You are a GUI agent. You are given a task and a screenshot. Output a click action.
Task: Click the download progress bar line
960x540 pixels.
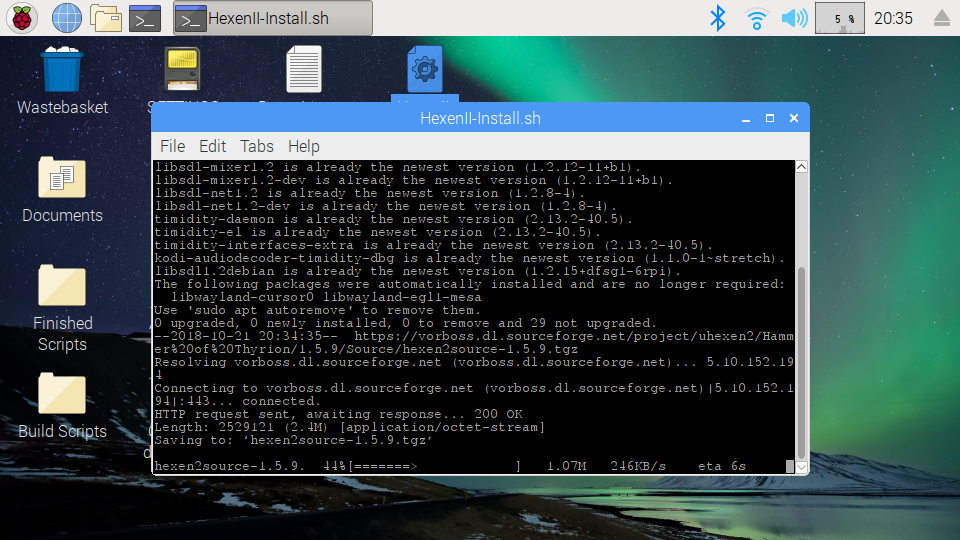click(450, 466)
